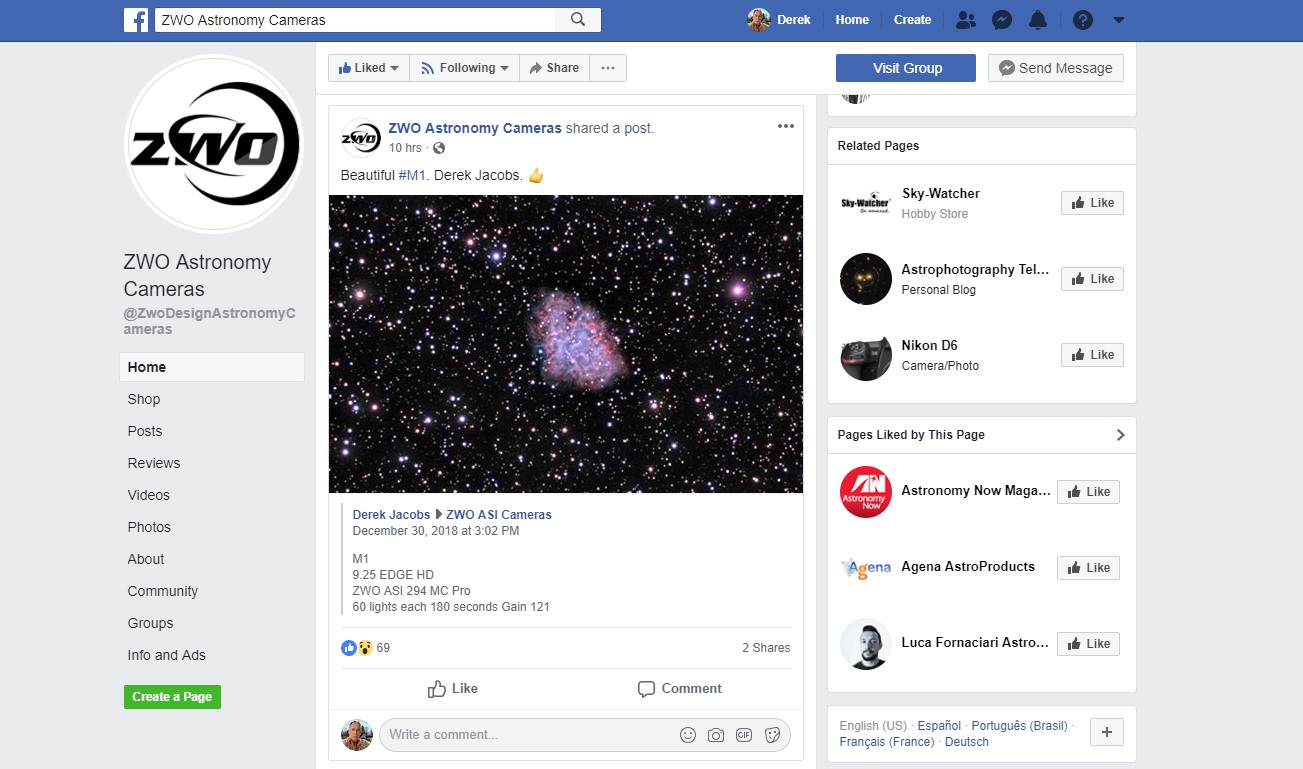1303x769 pixels.
Task: Open the 10 hrs timestamp link
Action: [x=405, y=148]
